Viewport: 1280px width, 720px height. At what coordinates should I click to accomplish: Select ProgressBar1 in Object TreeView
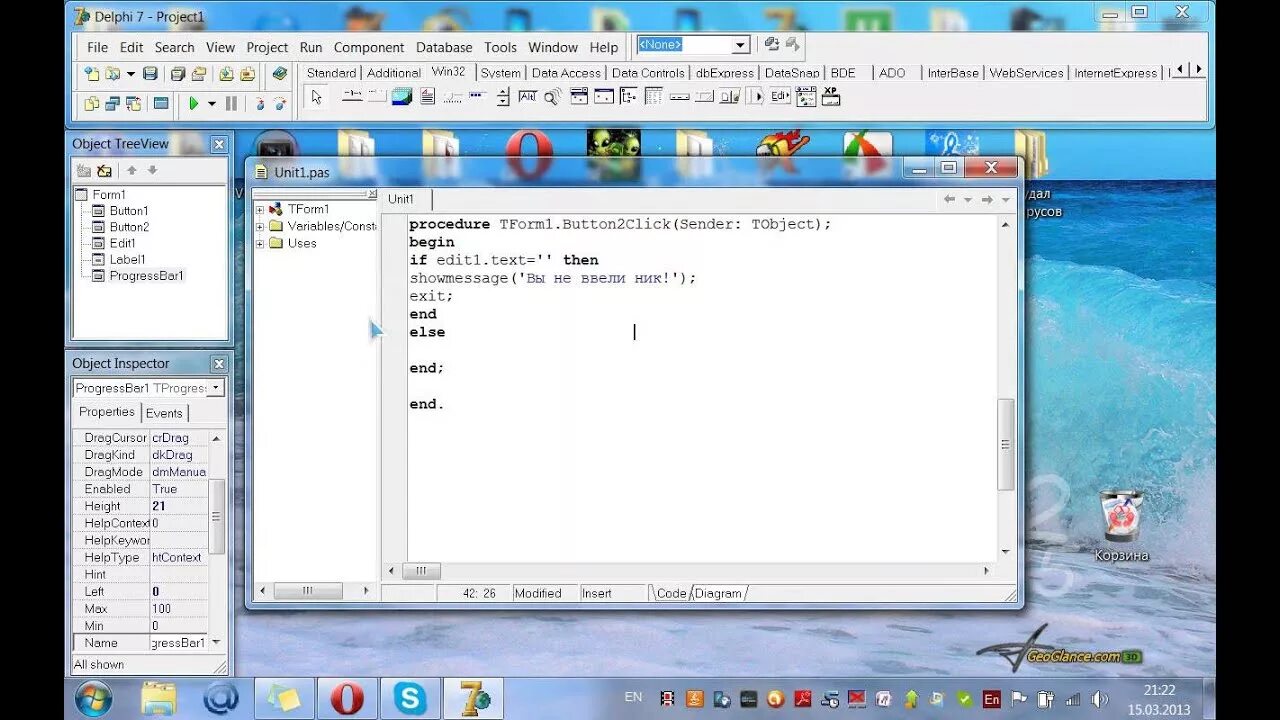point(147,275)
